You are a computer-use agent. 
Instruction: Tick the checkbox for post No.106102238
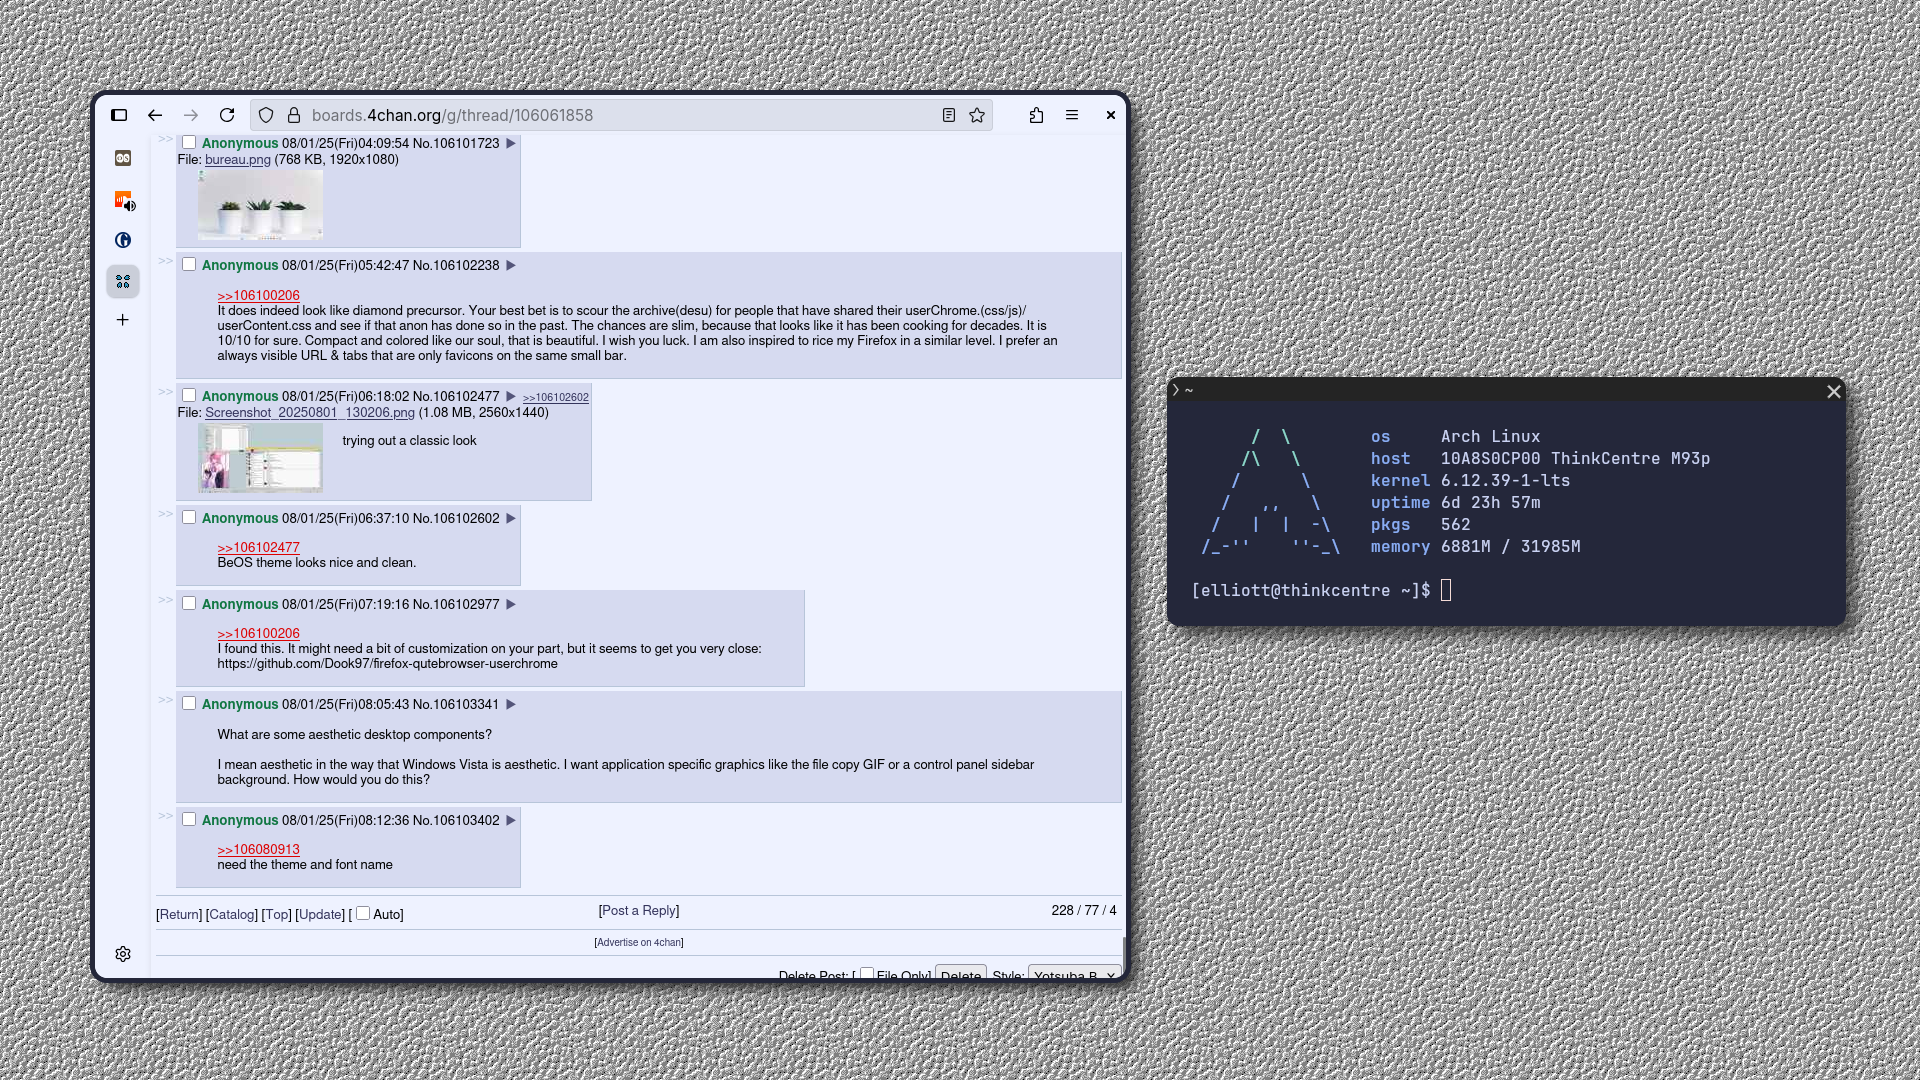(189, 264)
